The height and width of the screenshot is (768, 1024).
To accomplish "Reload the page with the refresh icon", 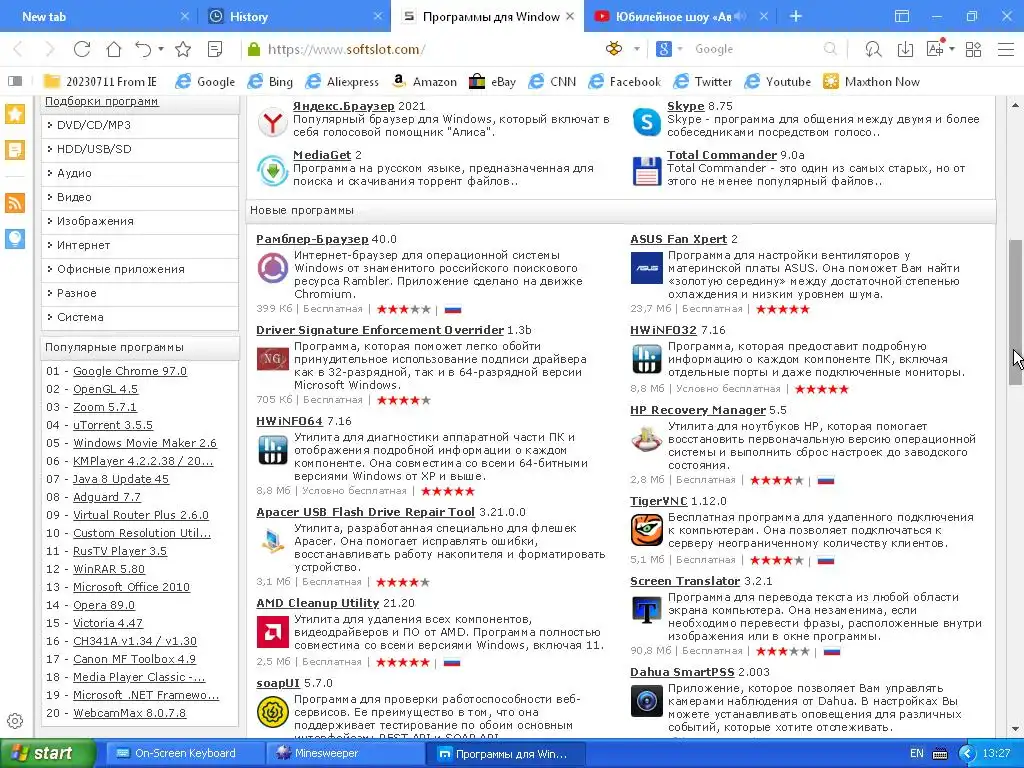I will (82, 49).
